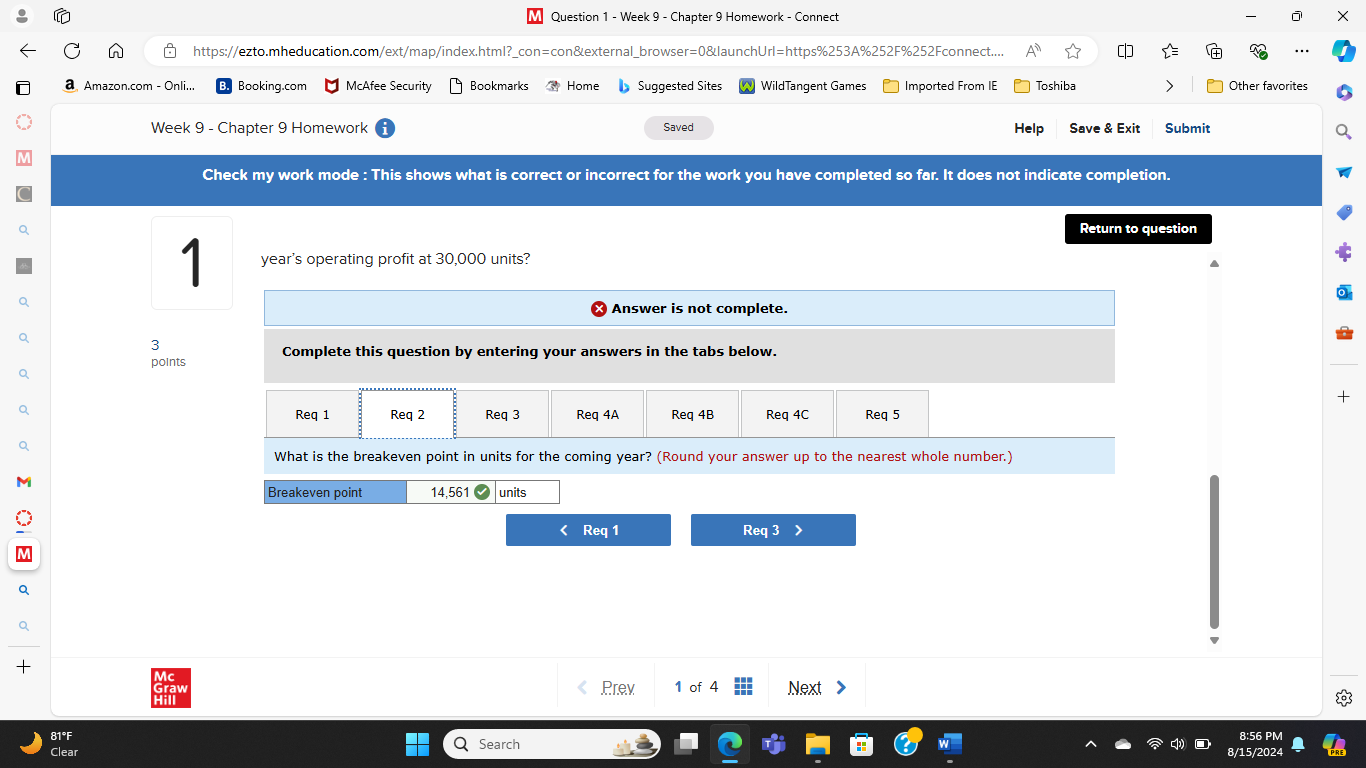
Task: Switch to the Gmail vertical tab
Action: tap(24, 482)
